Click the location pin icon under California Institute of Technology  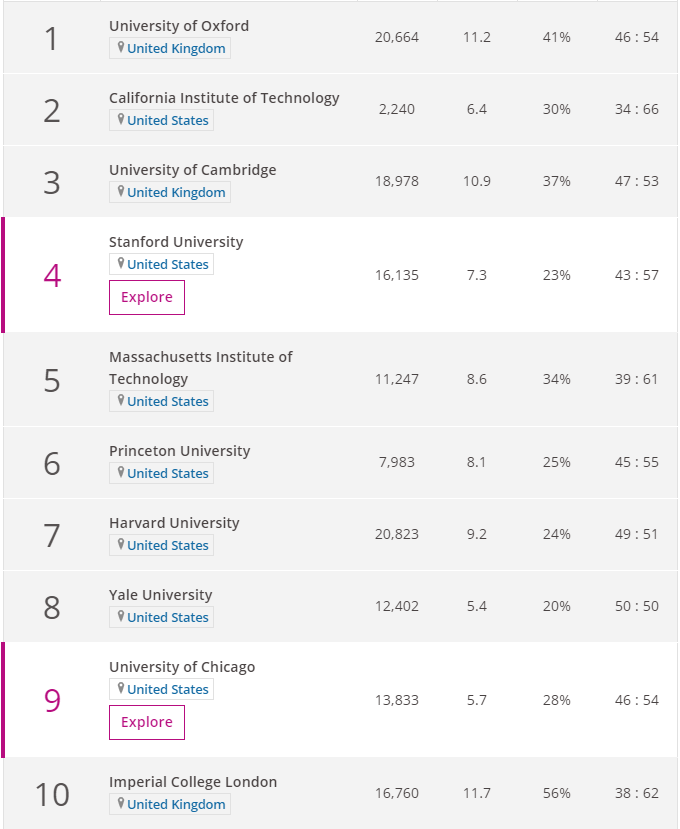pos(121,120)
